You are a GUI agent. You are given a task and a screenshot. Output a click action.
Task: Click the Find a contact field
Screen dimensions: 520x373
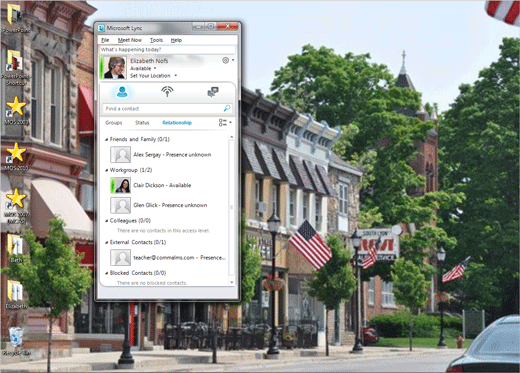point(167,109)
